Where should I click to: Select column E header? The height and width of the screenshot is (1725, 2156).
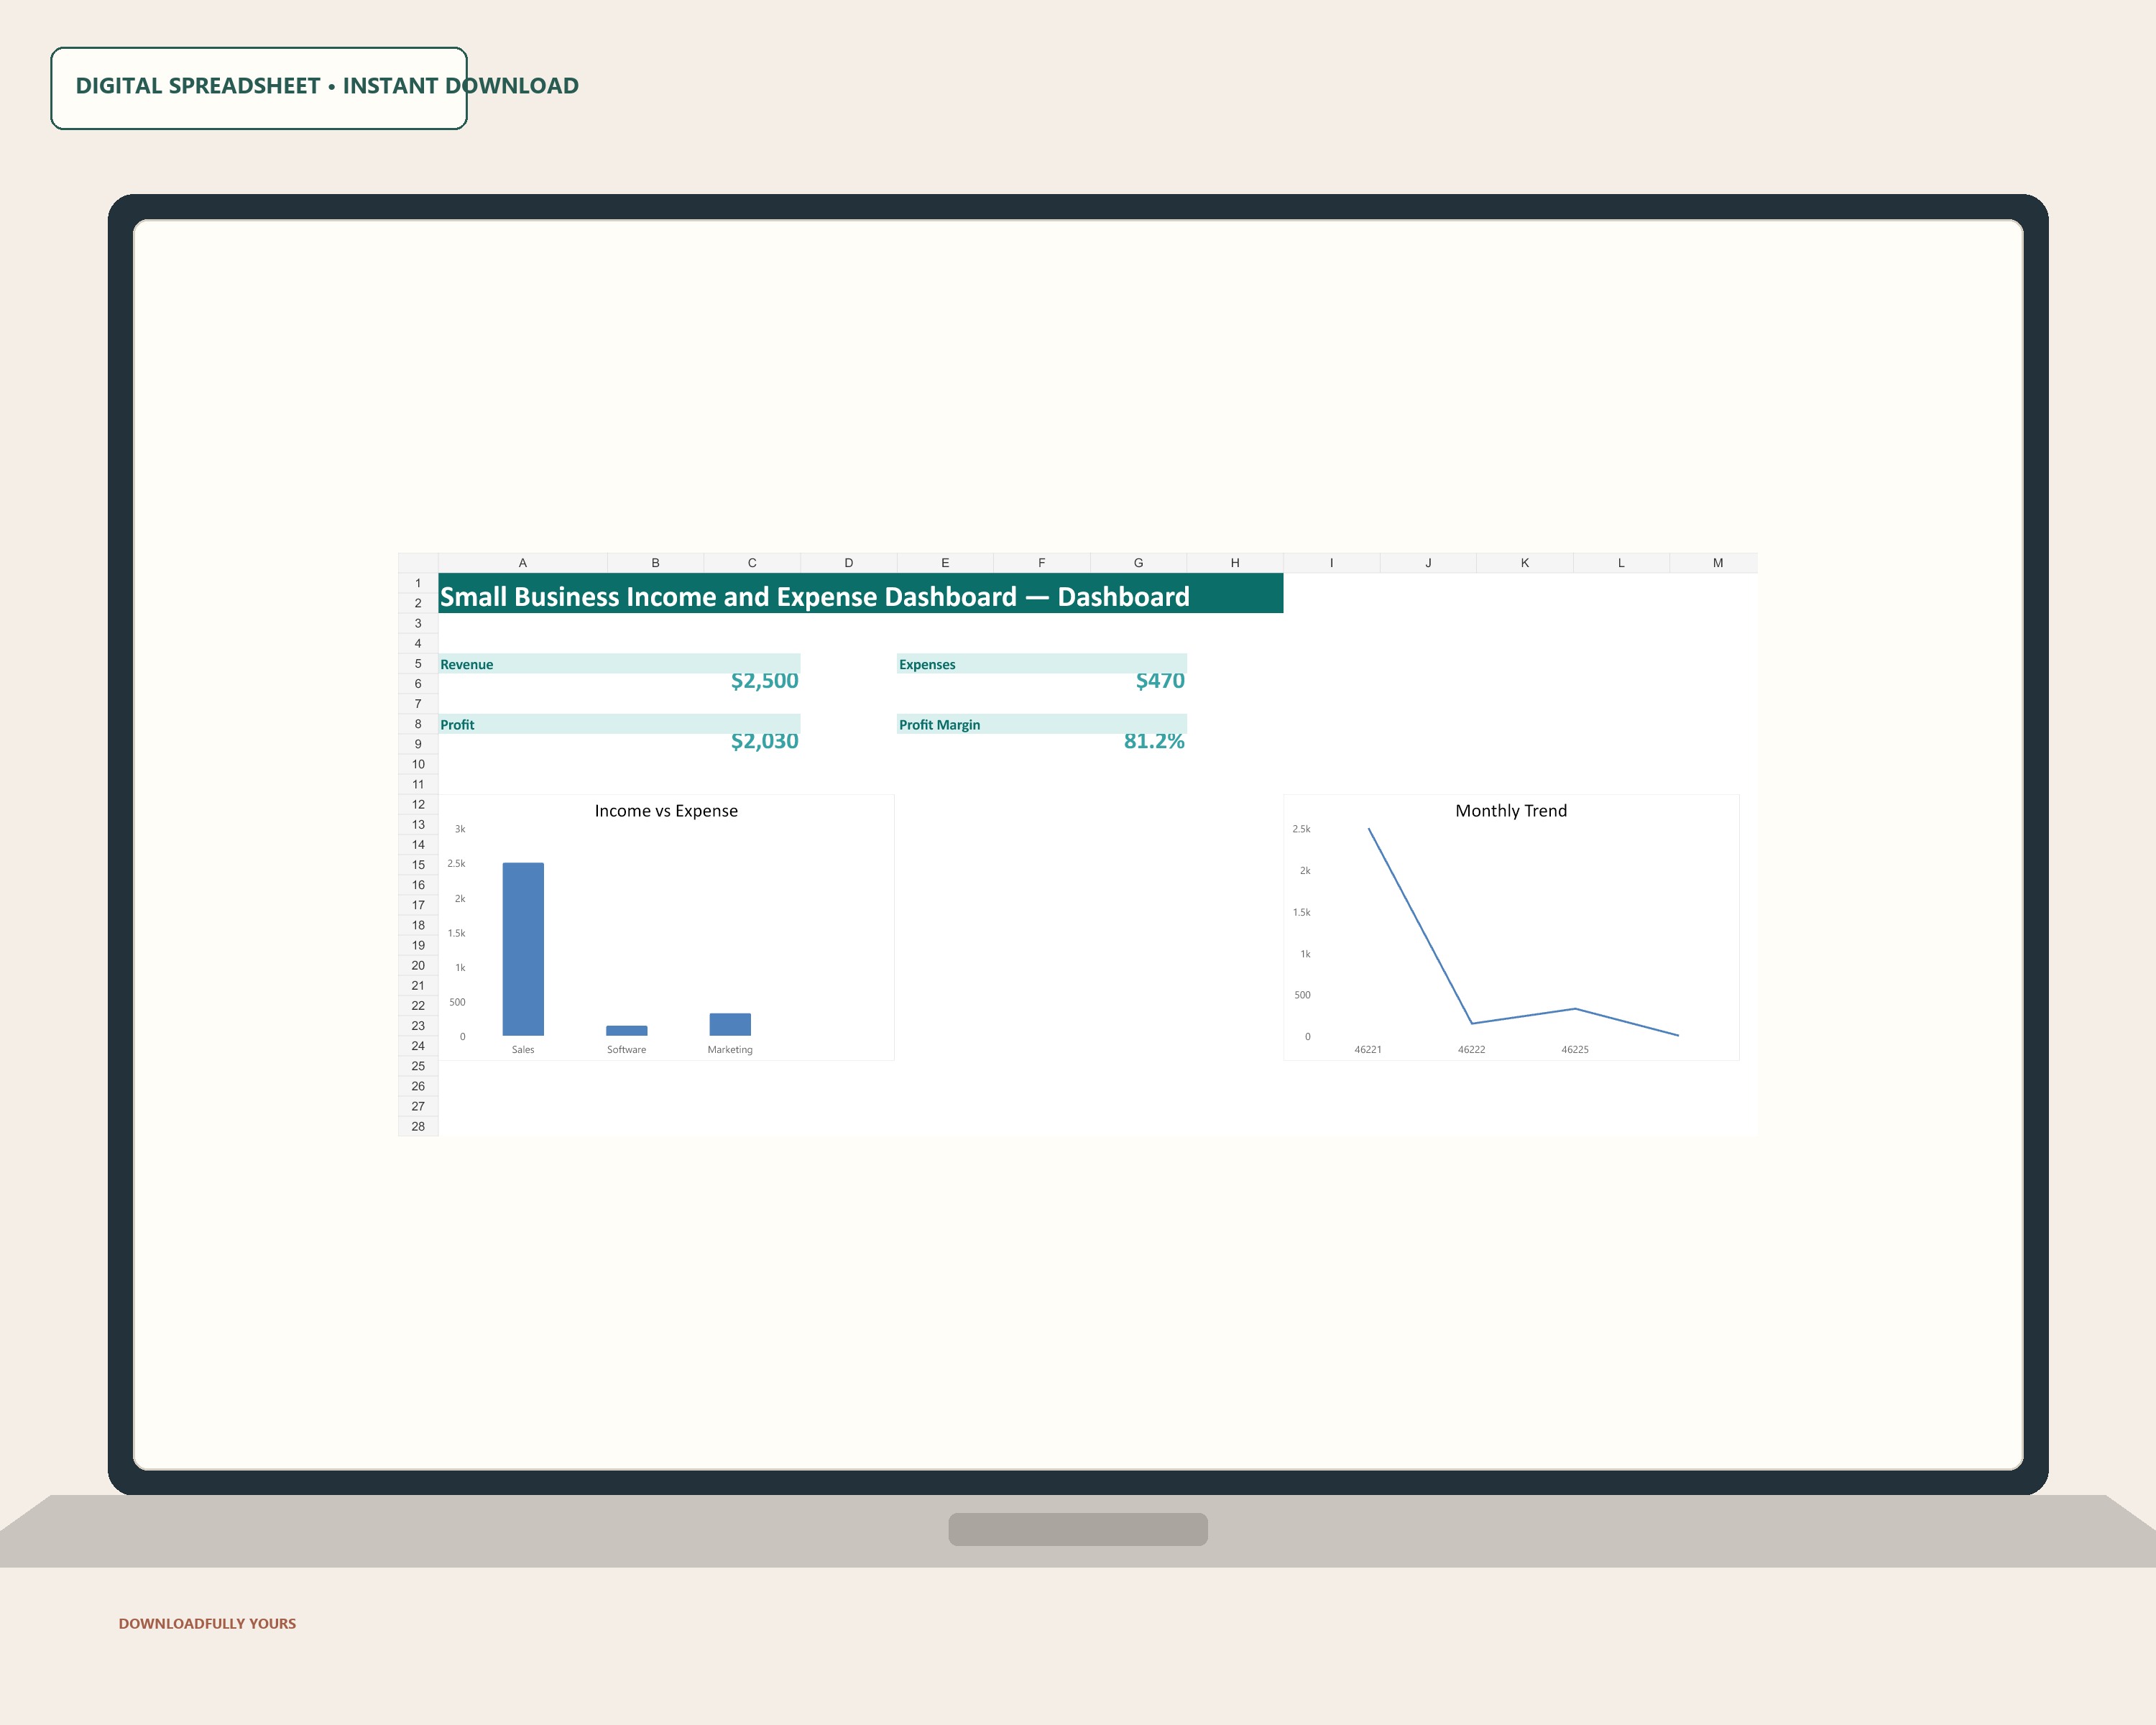click(945, 563)
